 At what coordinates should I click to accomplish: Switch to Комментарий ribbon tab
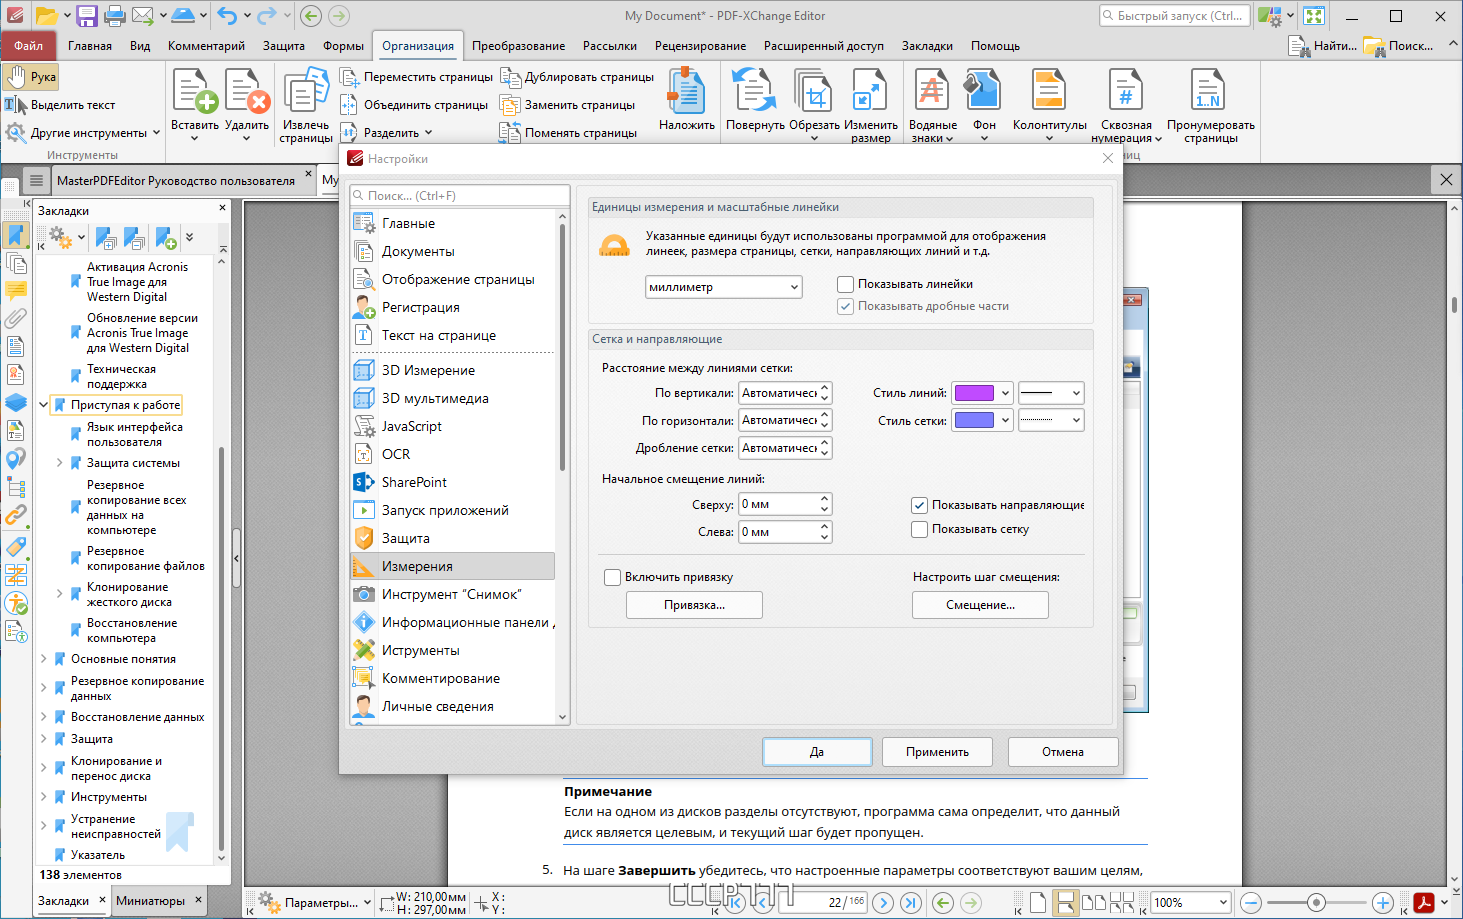(206, 46)
